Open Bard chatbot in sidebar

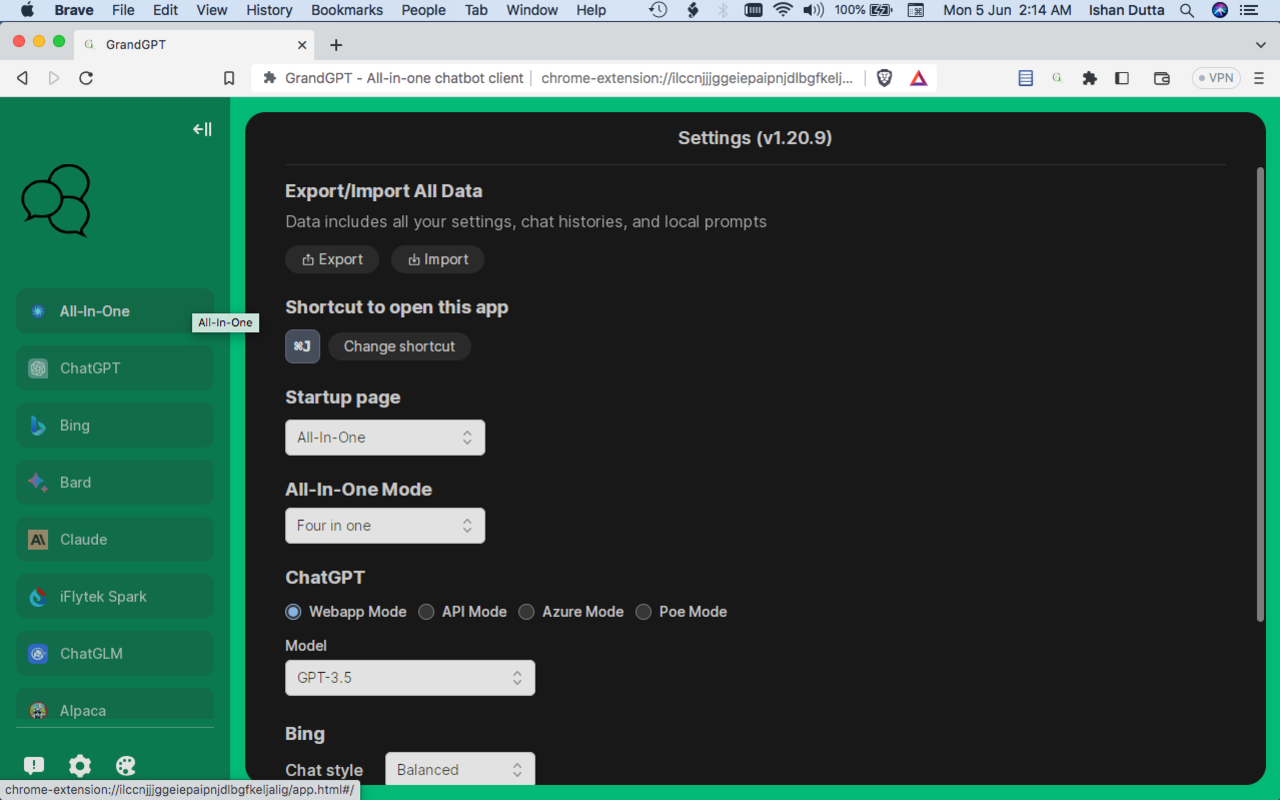[x=115, y=482]
